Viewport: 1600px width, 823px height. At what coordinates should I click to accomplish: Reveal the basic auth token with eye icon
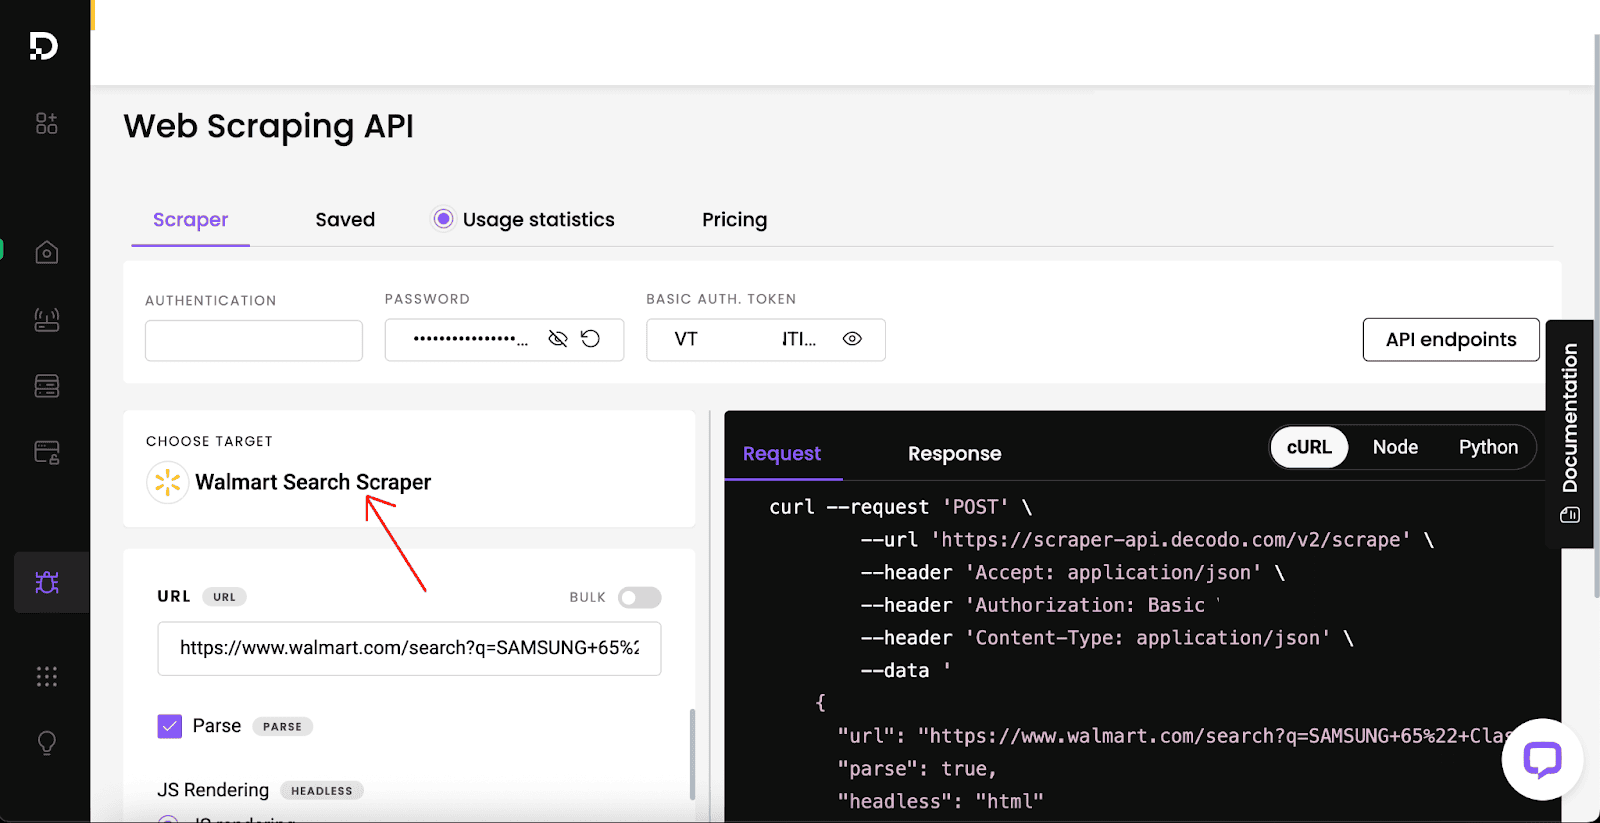(852, 339)
